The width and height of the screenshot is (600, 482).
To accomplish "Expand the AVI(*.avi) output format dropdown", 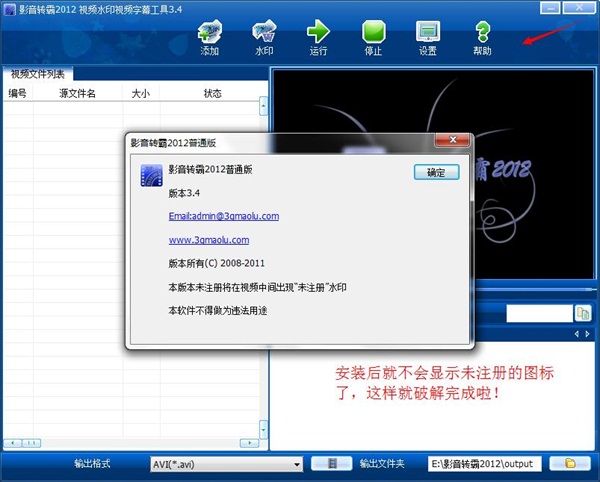I will (x=297, y=464).
